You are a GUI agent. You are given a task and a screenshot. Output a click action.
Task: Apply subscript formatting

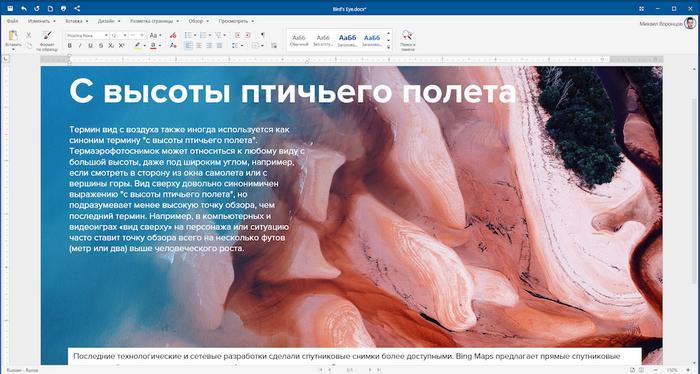111,46
